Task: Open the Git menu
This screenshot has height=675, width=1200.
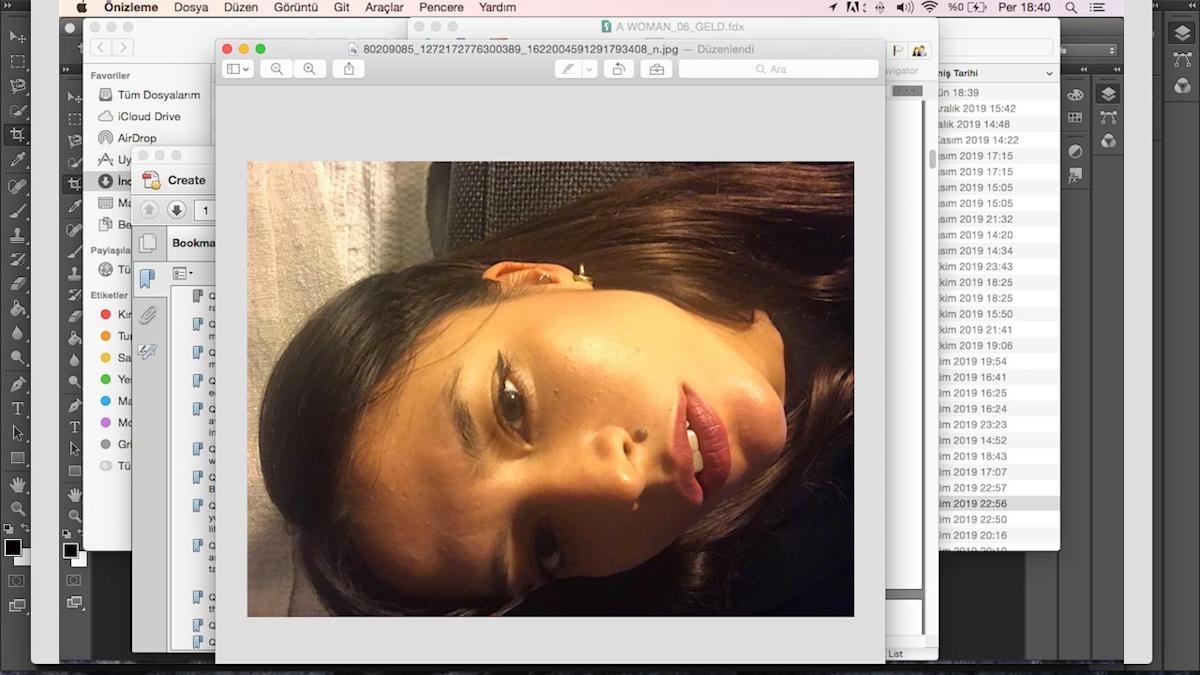Action: point(342,7)
